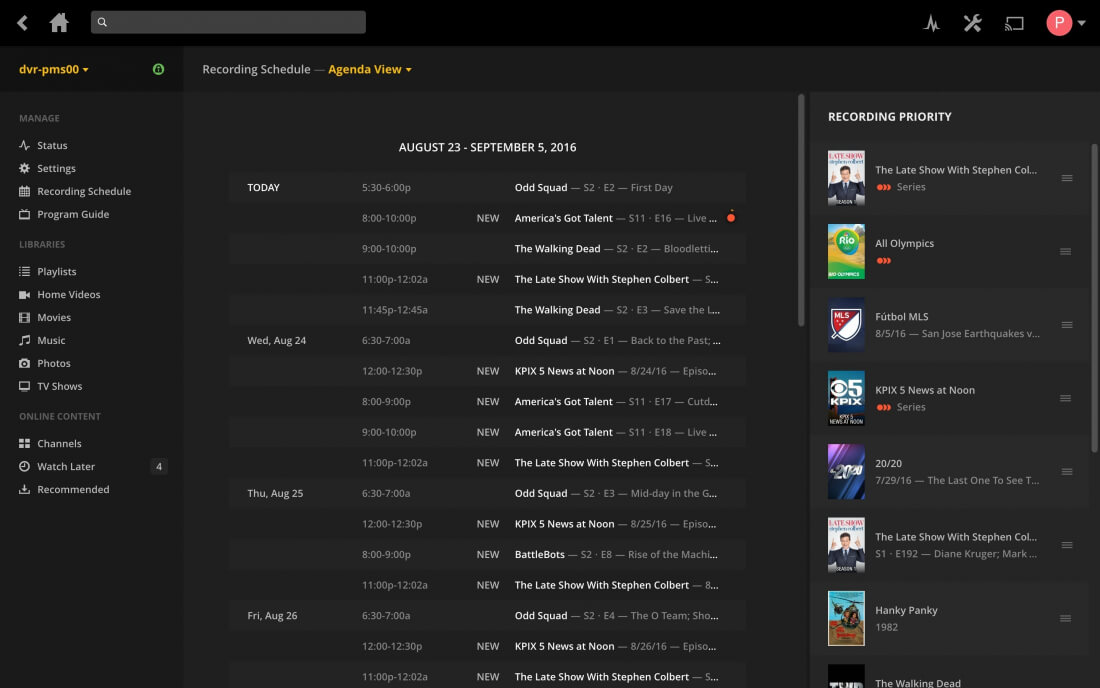Click the top search field
Viewport: 1100px width, 688px height.
pyautogui.click(x=228, y=22)
